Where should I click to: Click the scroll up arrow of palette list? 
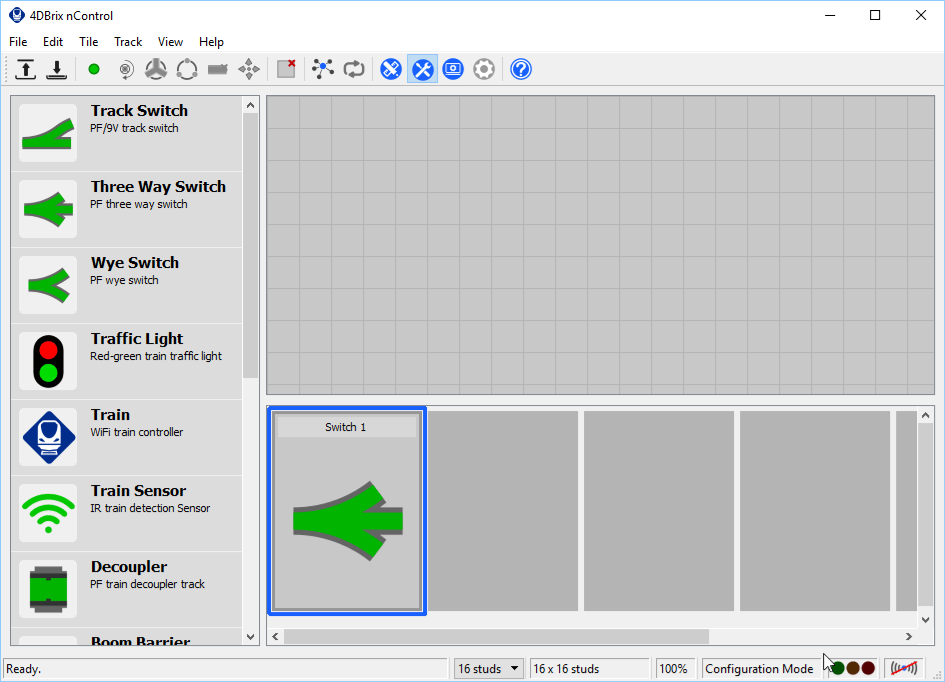tap(251, 105)
